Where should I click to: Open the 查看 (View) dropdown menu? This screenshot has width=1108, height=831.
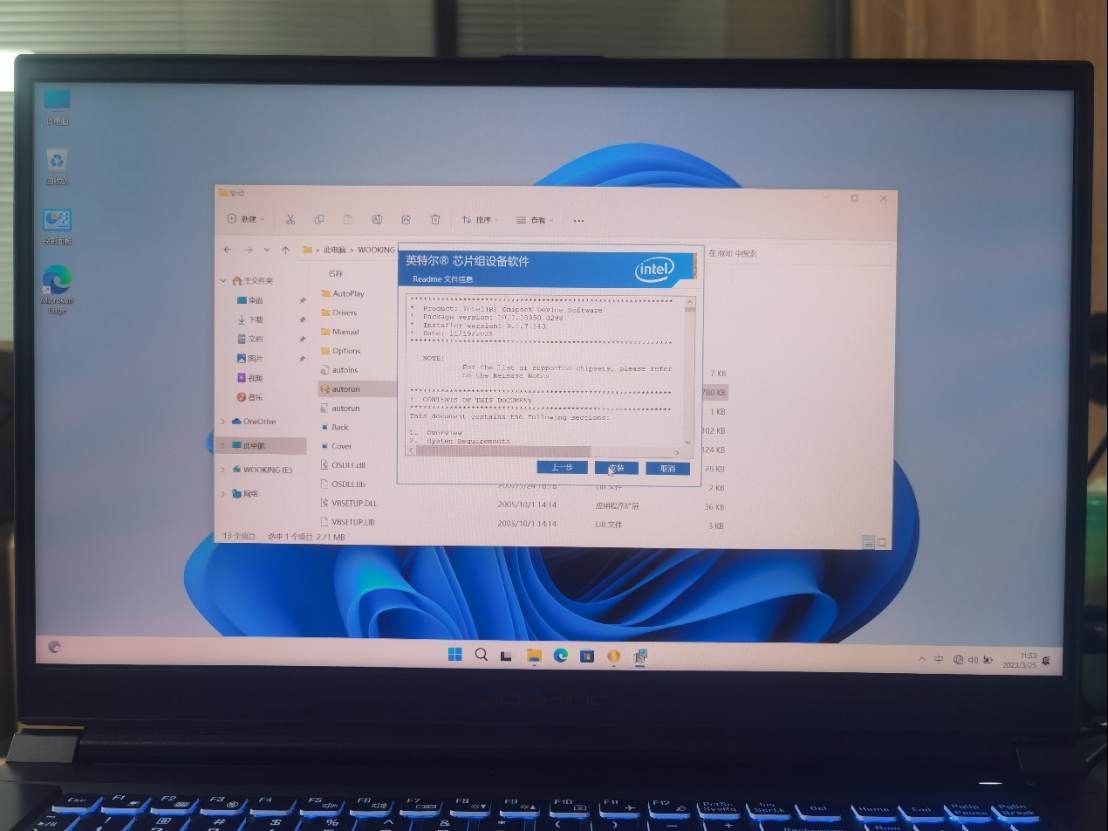[535, 220]
